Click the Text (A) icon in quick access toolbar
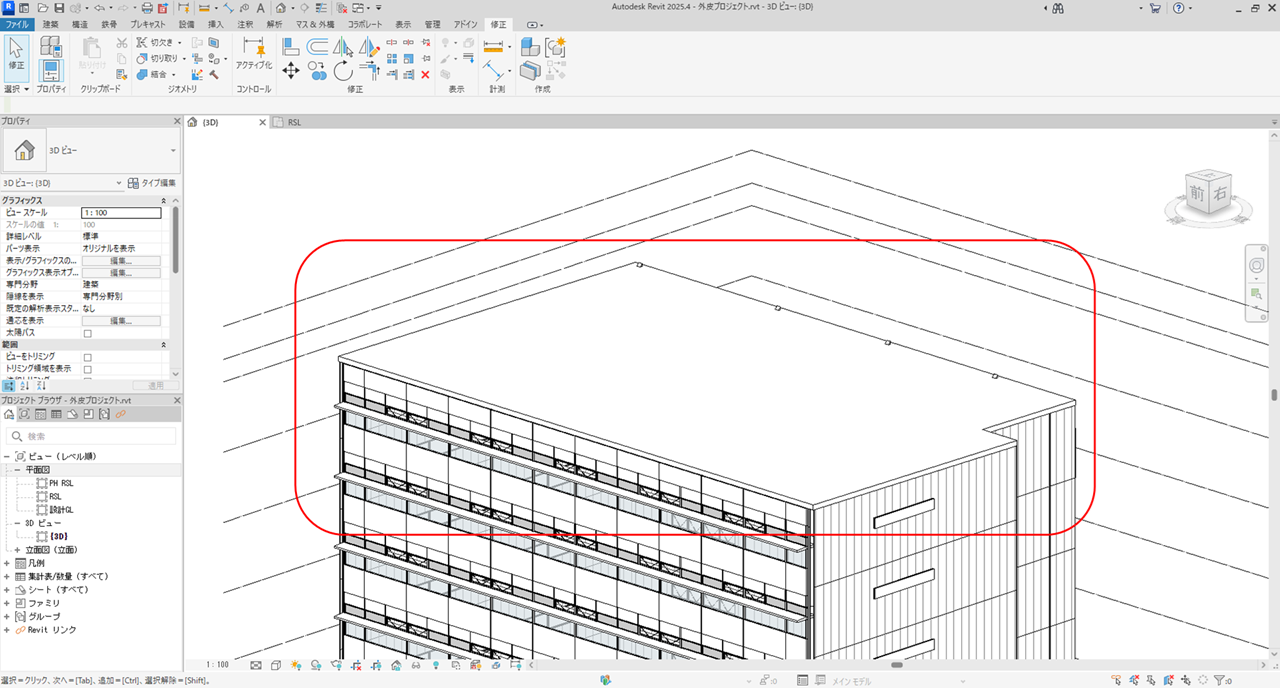 260,8
